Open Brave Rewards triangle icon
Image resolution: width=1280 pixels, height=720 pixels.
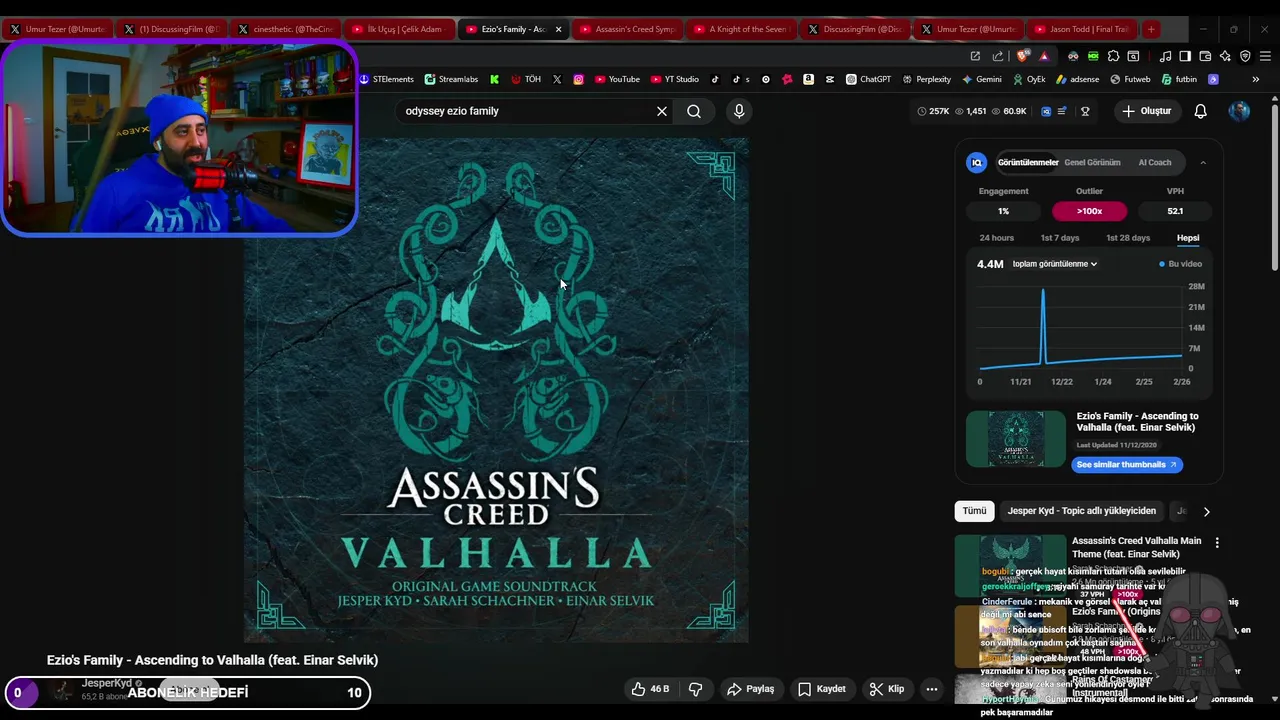1044,56
